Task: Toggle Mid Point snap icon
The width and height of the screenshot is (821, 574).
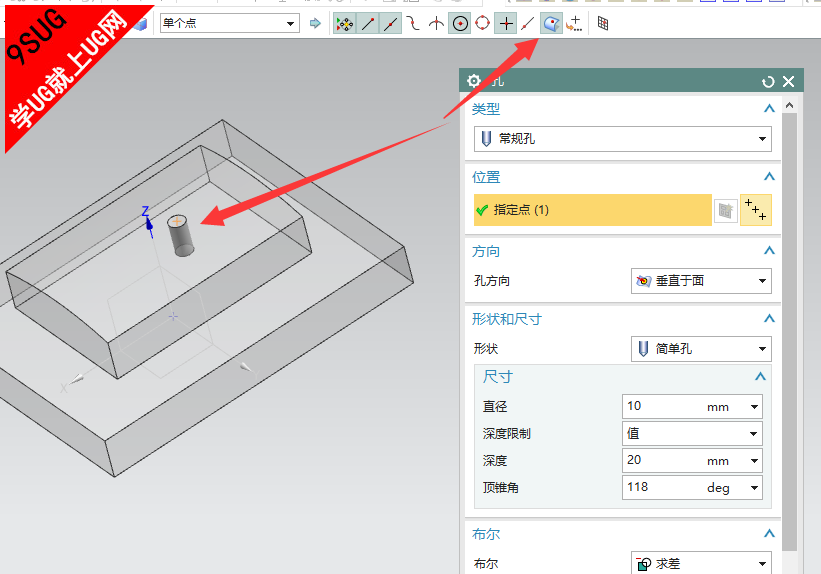Action: [x=391, y=24]
